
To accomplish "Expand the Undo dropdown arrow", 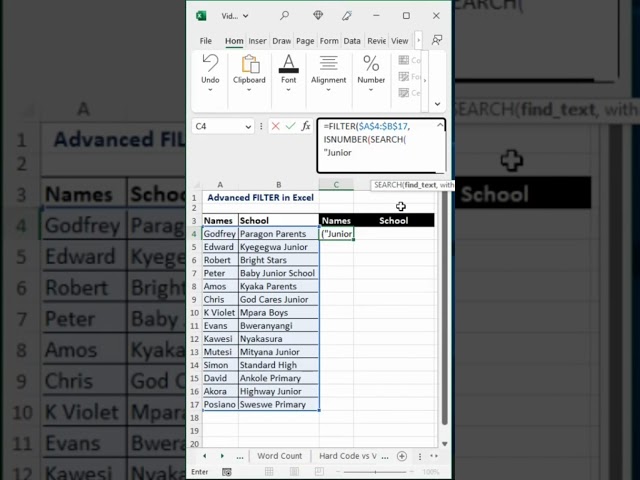I will pyautogui.click(x=210, y=90).
